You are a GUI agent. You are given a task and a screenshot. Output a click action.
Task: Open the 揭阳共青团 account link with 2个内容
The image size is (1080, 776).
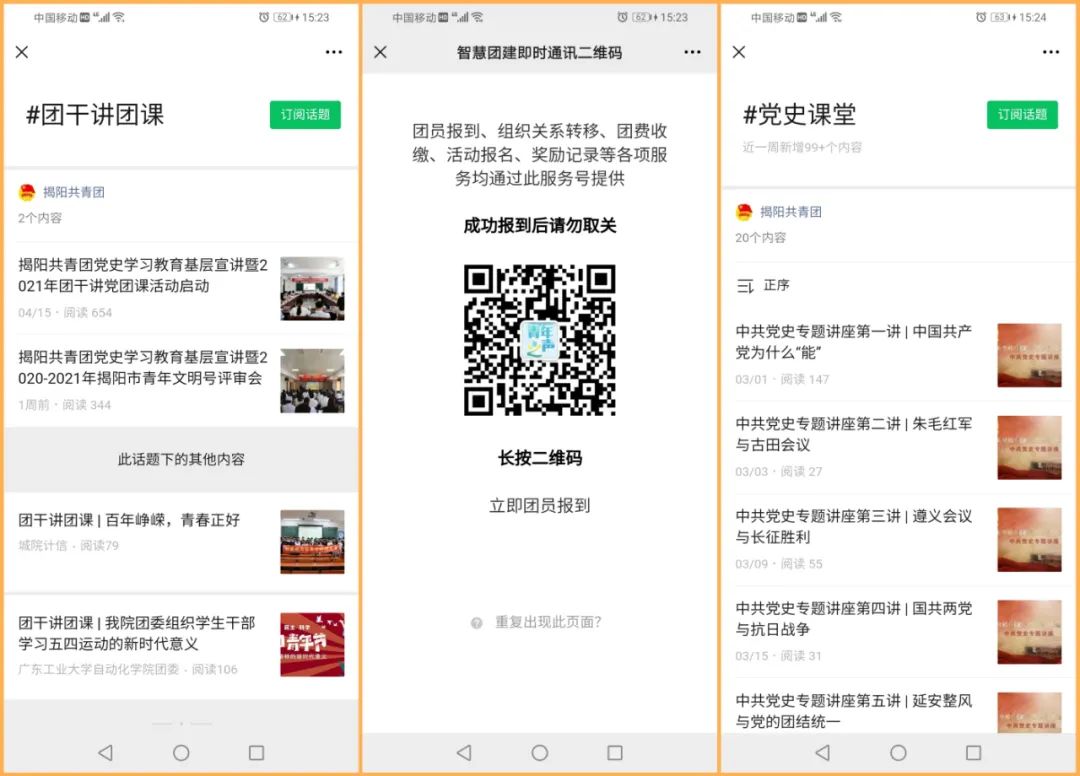click(x=74, y=192)
